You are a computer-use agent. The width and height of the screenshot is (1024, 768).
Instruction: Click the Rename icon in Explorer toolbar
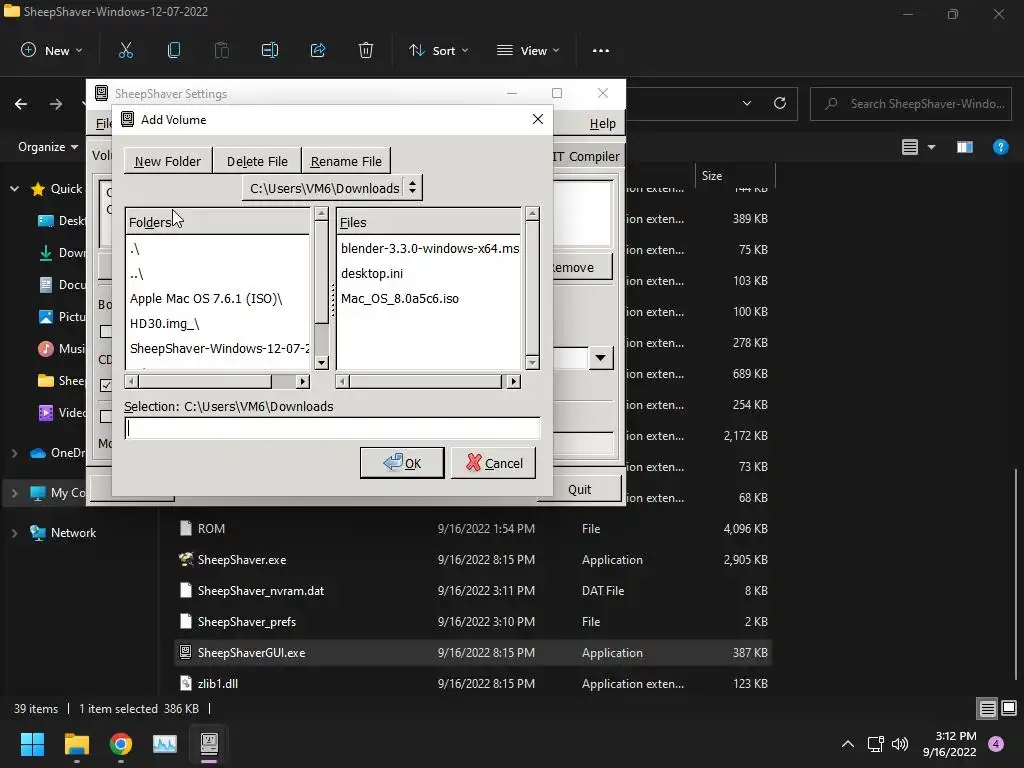(x=270, y=50)
